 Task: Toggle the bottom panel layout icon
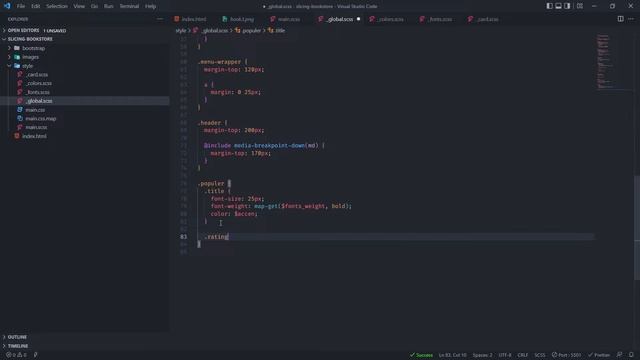pyautogui.click(x=558, y=6)
